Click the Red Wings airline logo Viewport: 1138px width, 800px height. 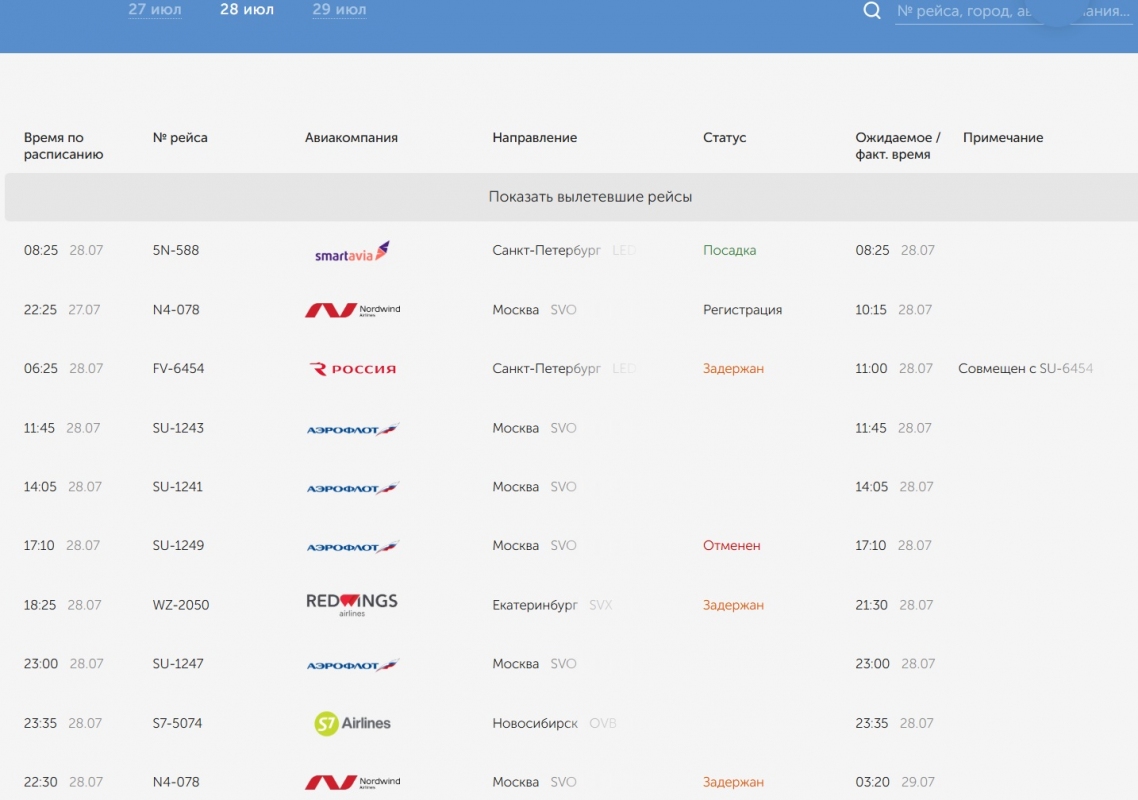(352, 604)
